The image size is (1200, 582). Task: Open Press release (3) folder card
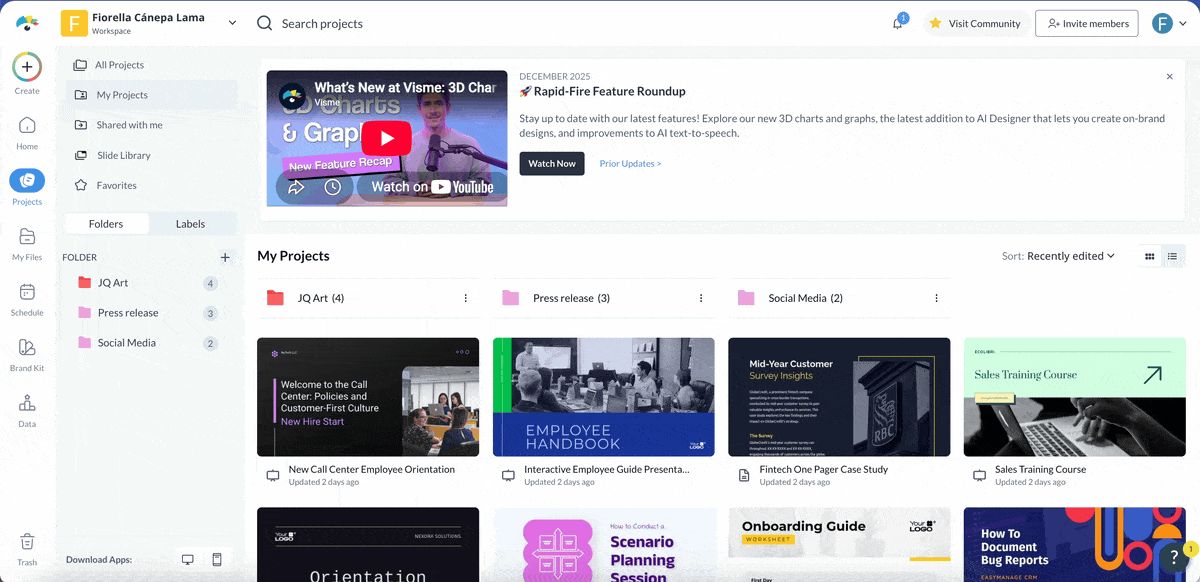tap(604, 298)
